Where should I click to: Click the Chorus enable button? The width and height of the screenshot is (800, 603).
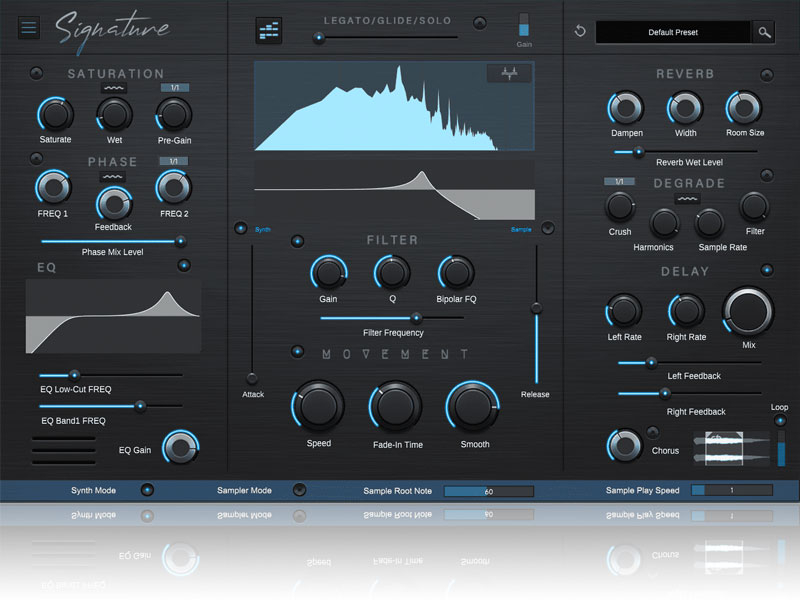pyautogui.click(x=652, y=432)
